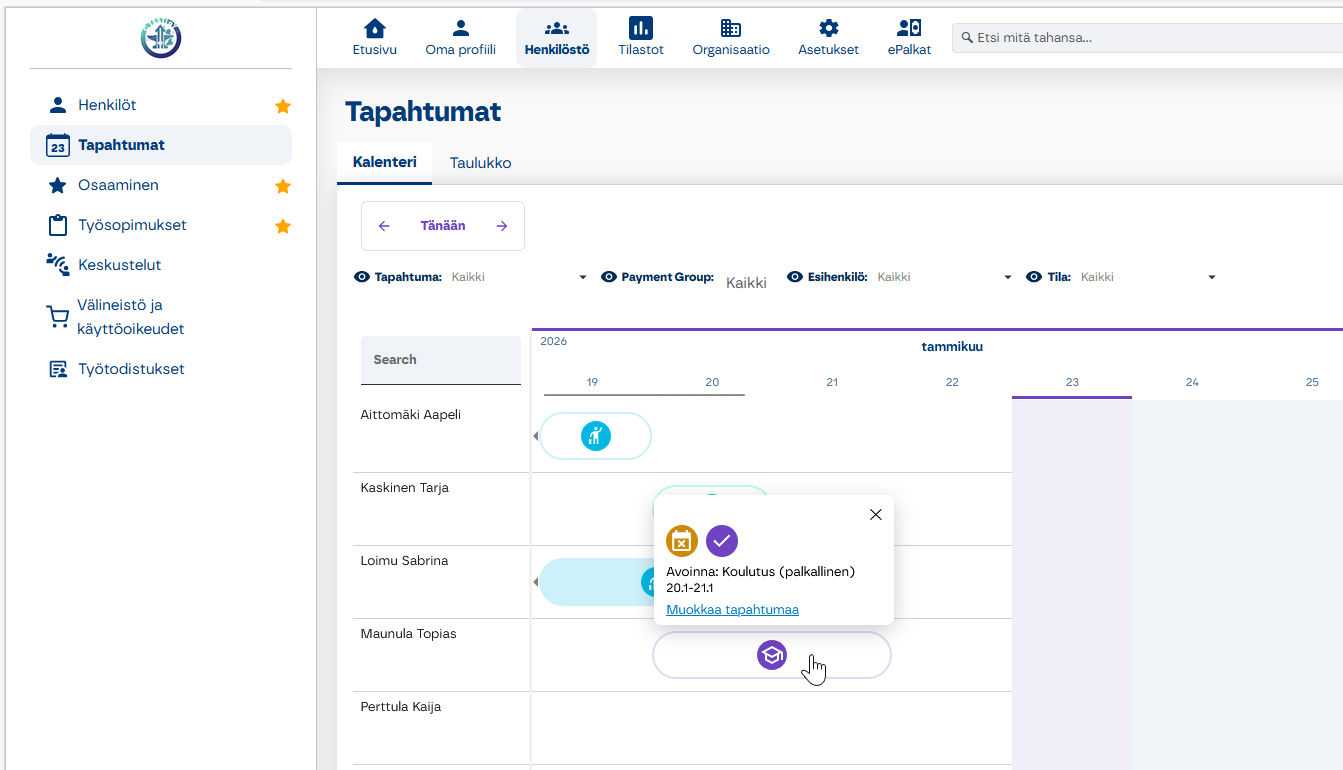Viewport: 1343px width, 770px height.
Task: Click the Muokkaa tapahtumaa link
Action: pos(732,609)
